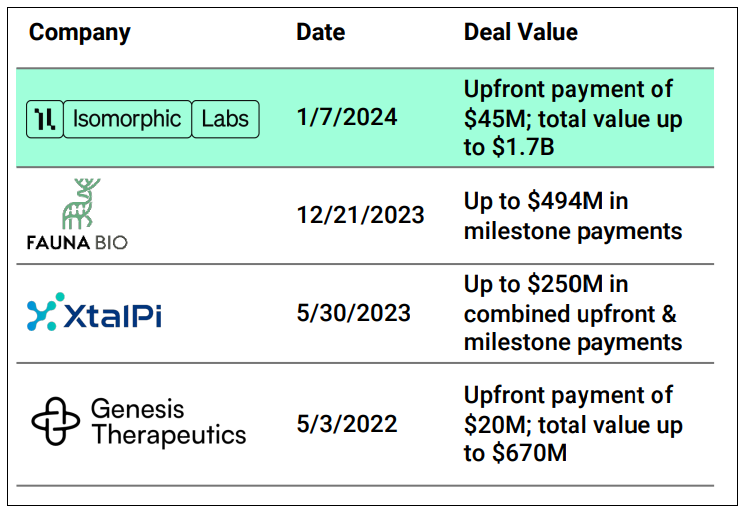Select the 1/7/2024 date cell
This screenshot has width=748, height=512.
click(x=347, y=117)
